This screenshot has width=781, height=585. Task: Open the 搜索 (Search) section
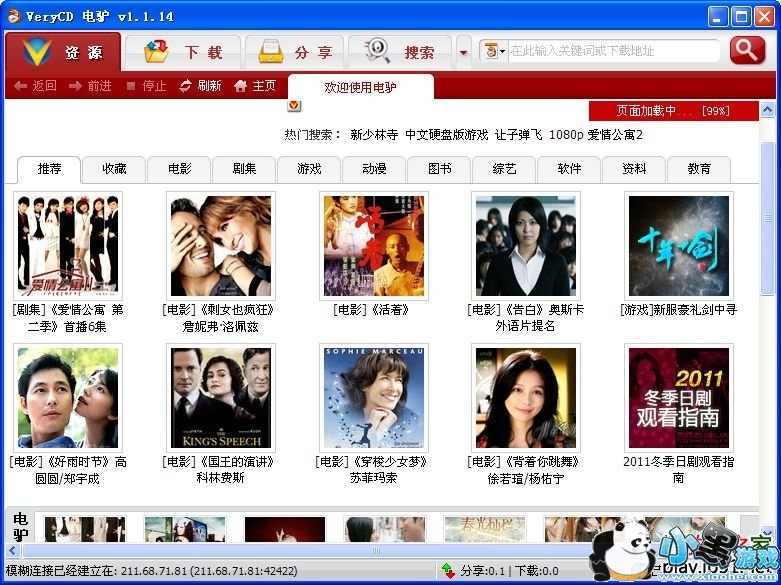pos(400,53)
